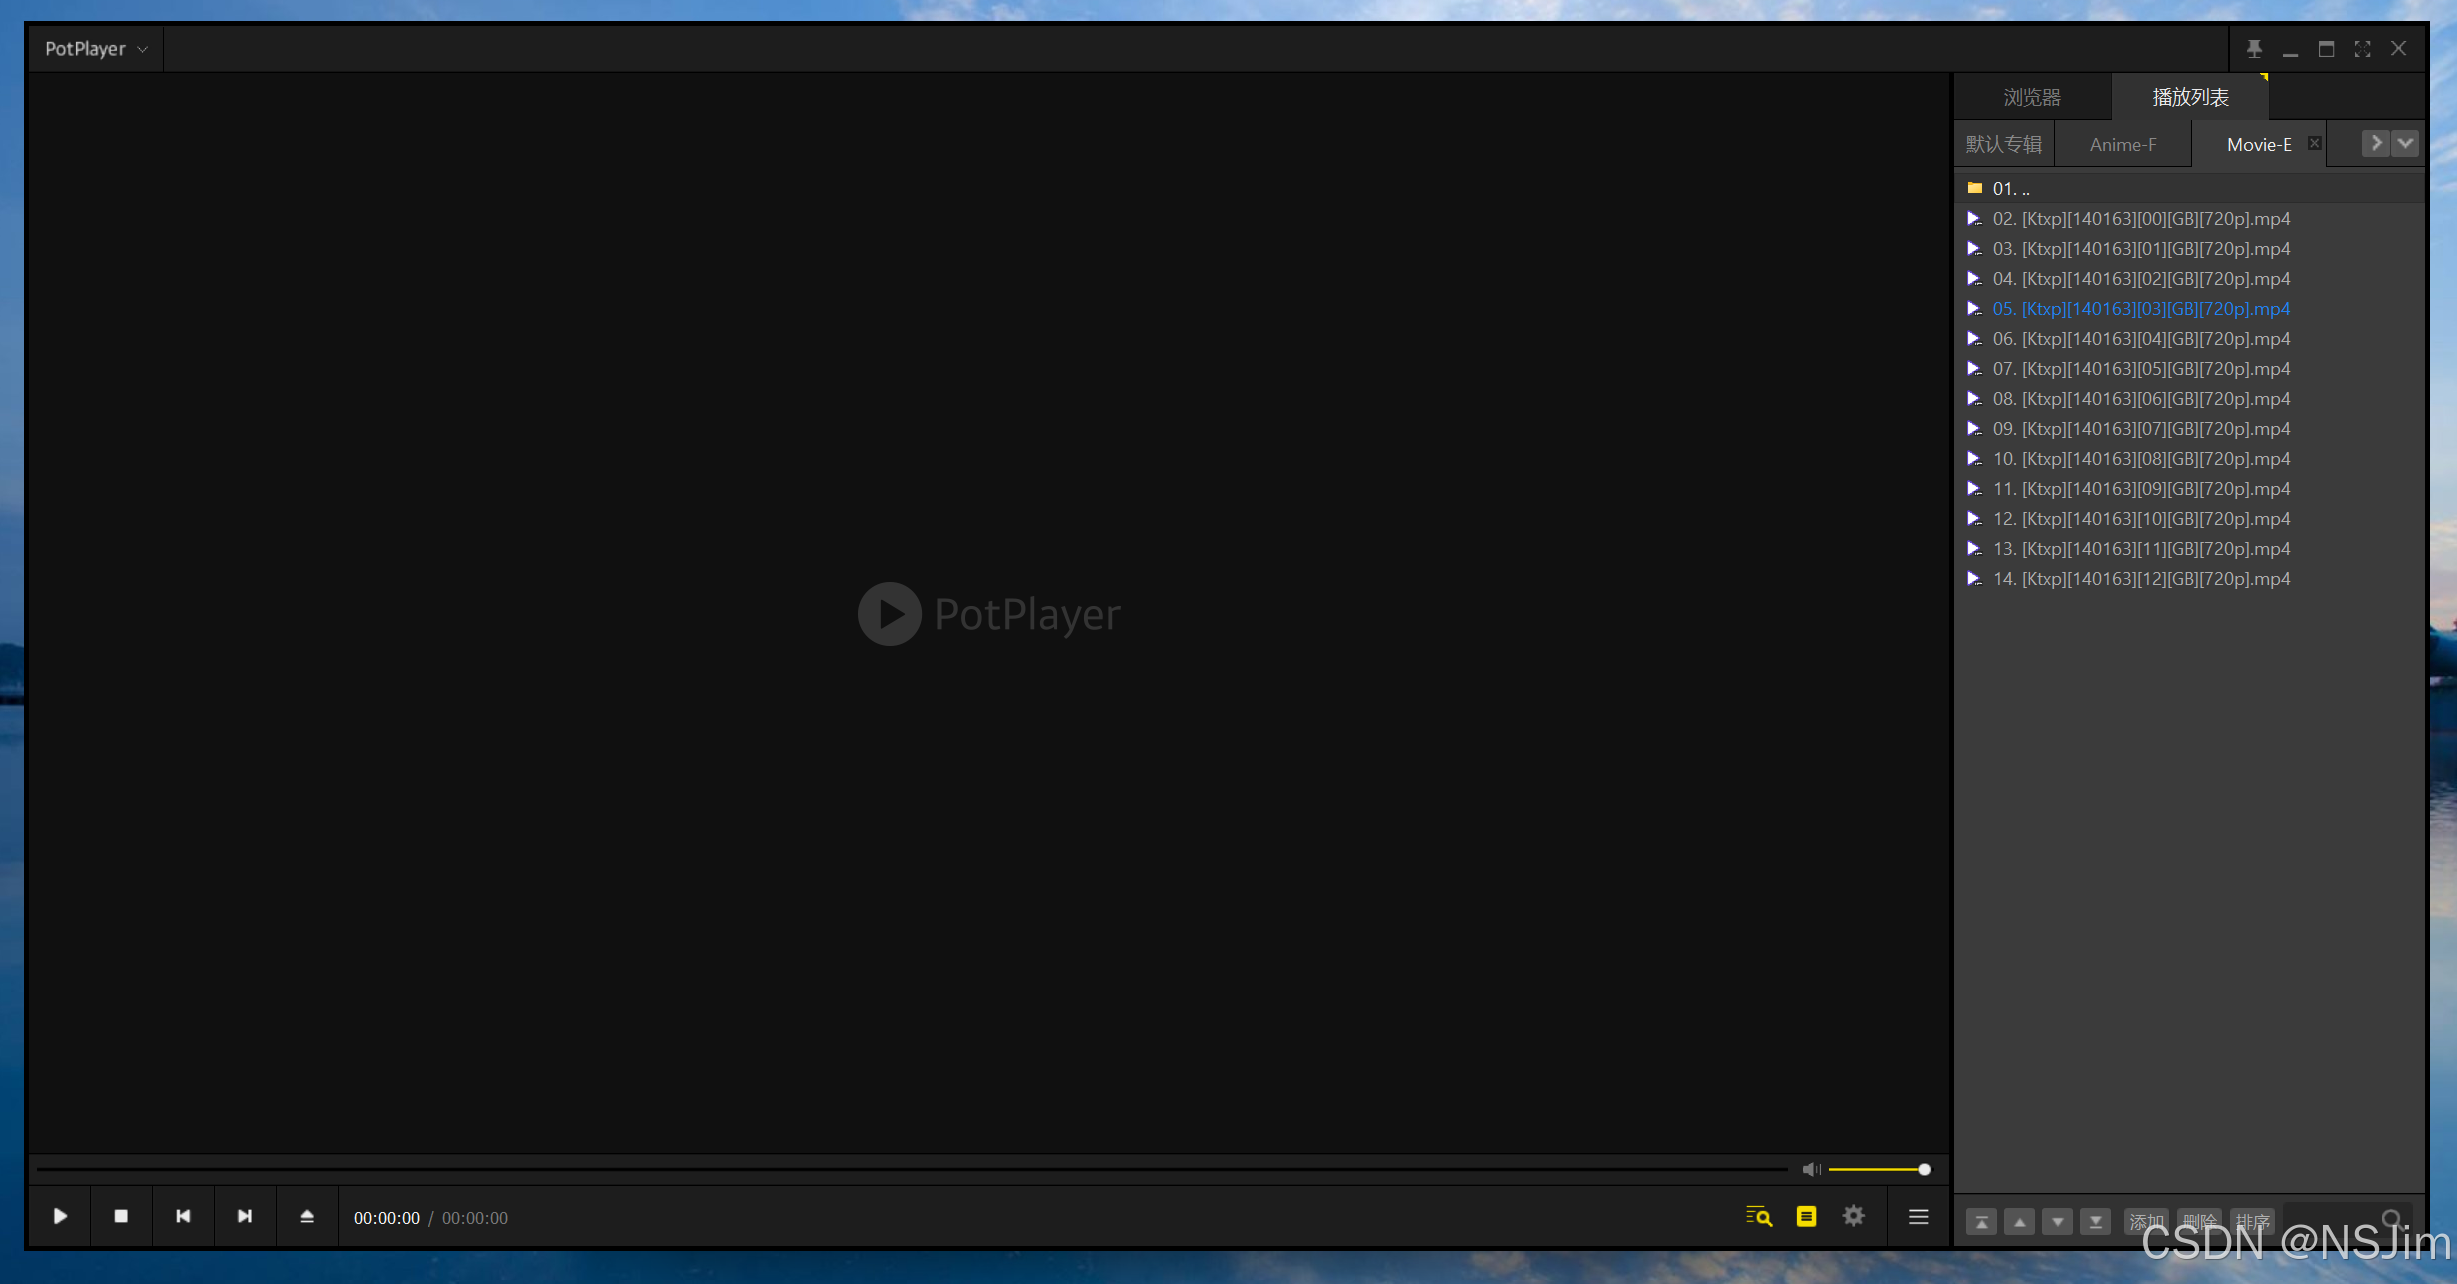The height and width of the screenshot is (1284, 2457).
Task: Open the PotPlayer main menu dropdown
Action: click(96, 48)
